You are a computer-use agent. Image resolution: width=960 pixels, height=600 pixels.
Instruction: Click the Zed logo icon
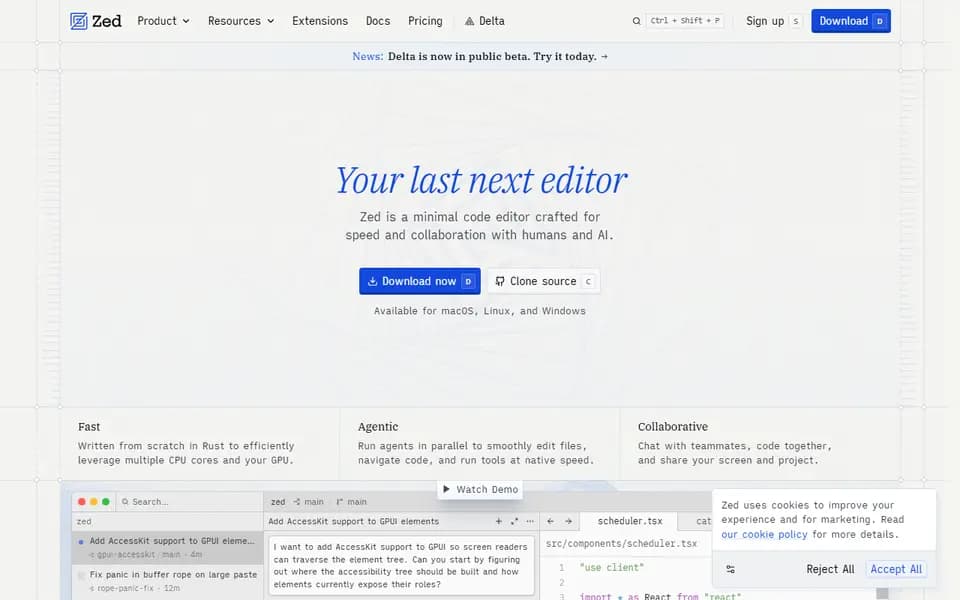78,21
